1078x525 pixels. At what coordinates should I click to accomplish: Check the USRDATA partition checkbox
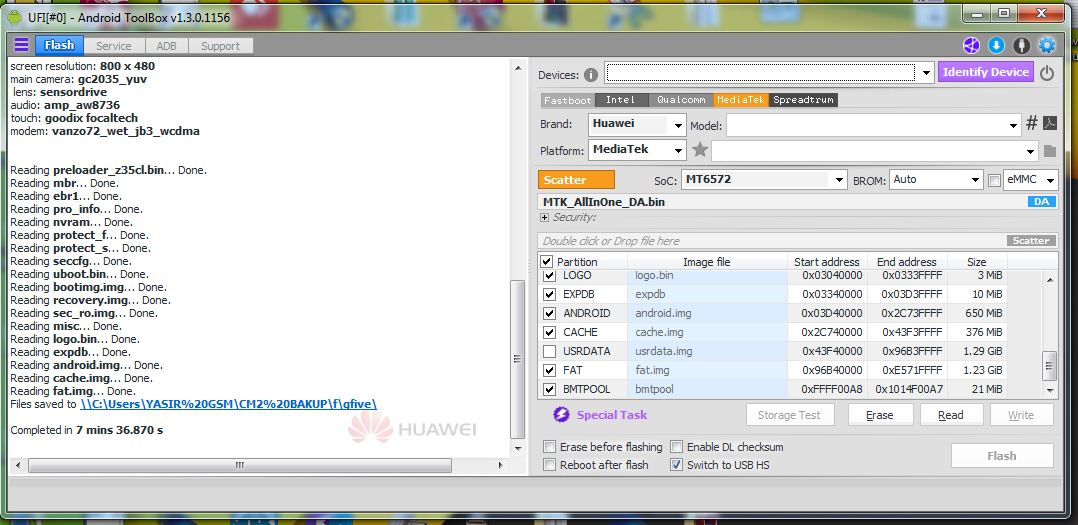coord(549,351)
